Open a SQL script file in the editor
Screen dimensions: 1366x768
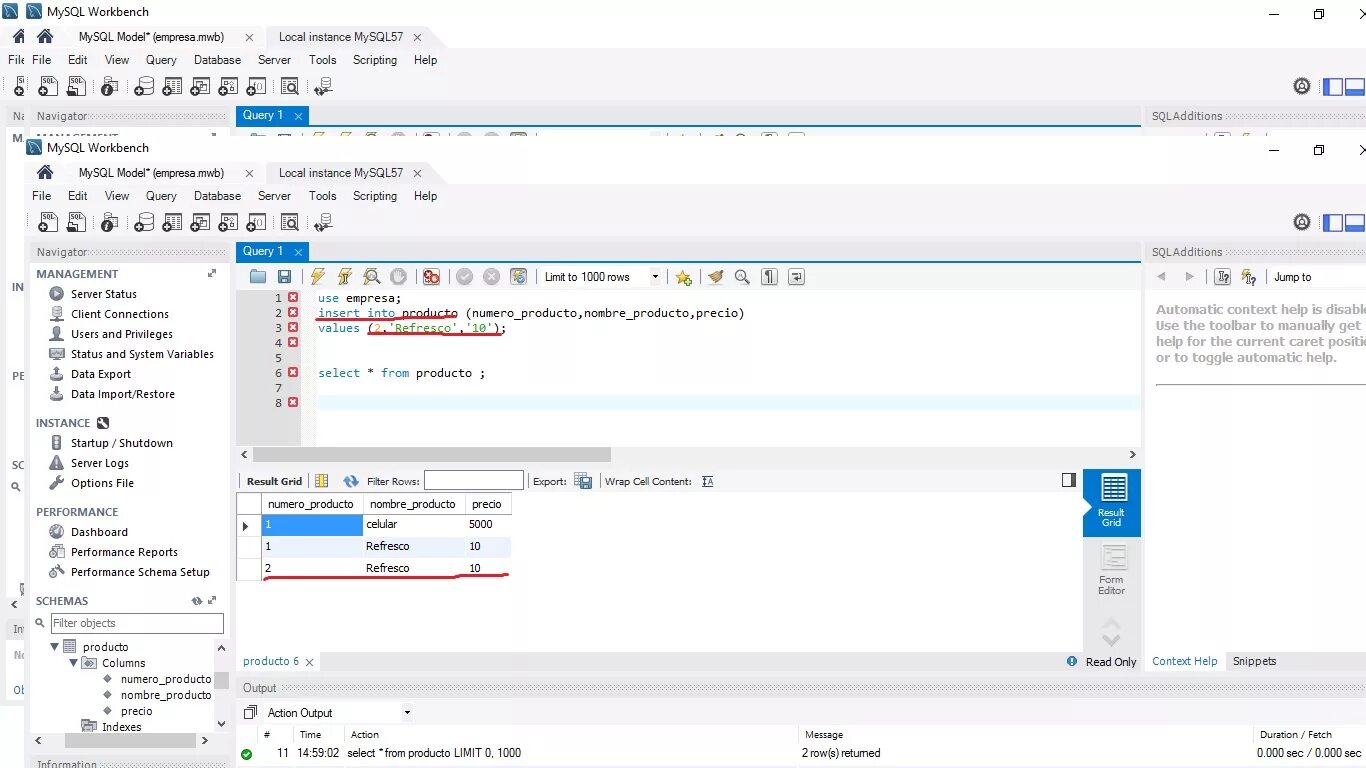(x=258, y=277)
